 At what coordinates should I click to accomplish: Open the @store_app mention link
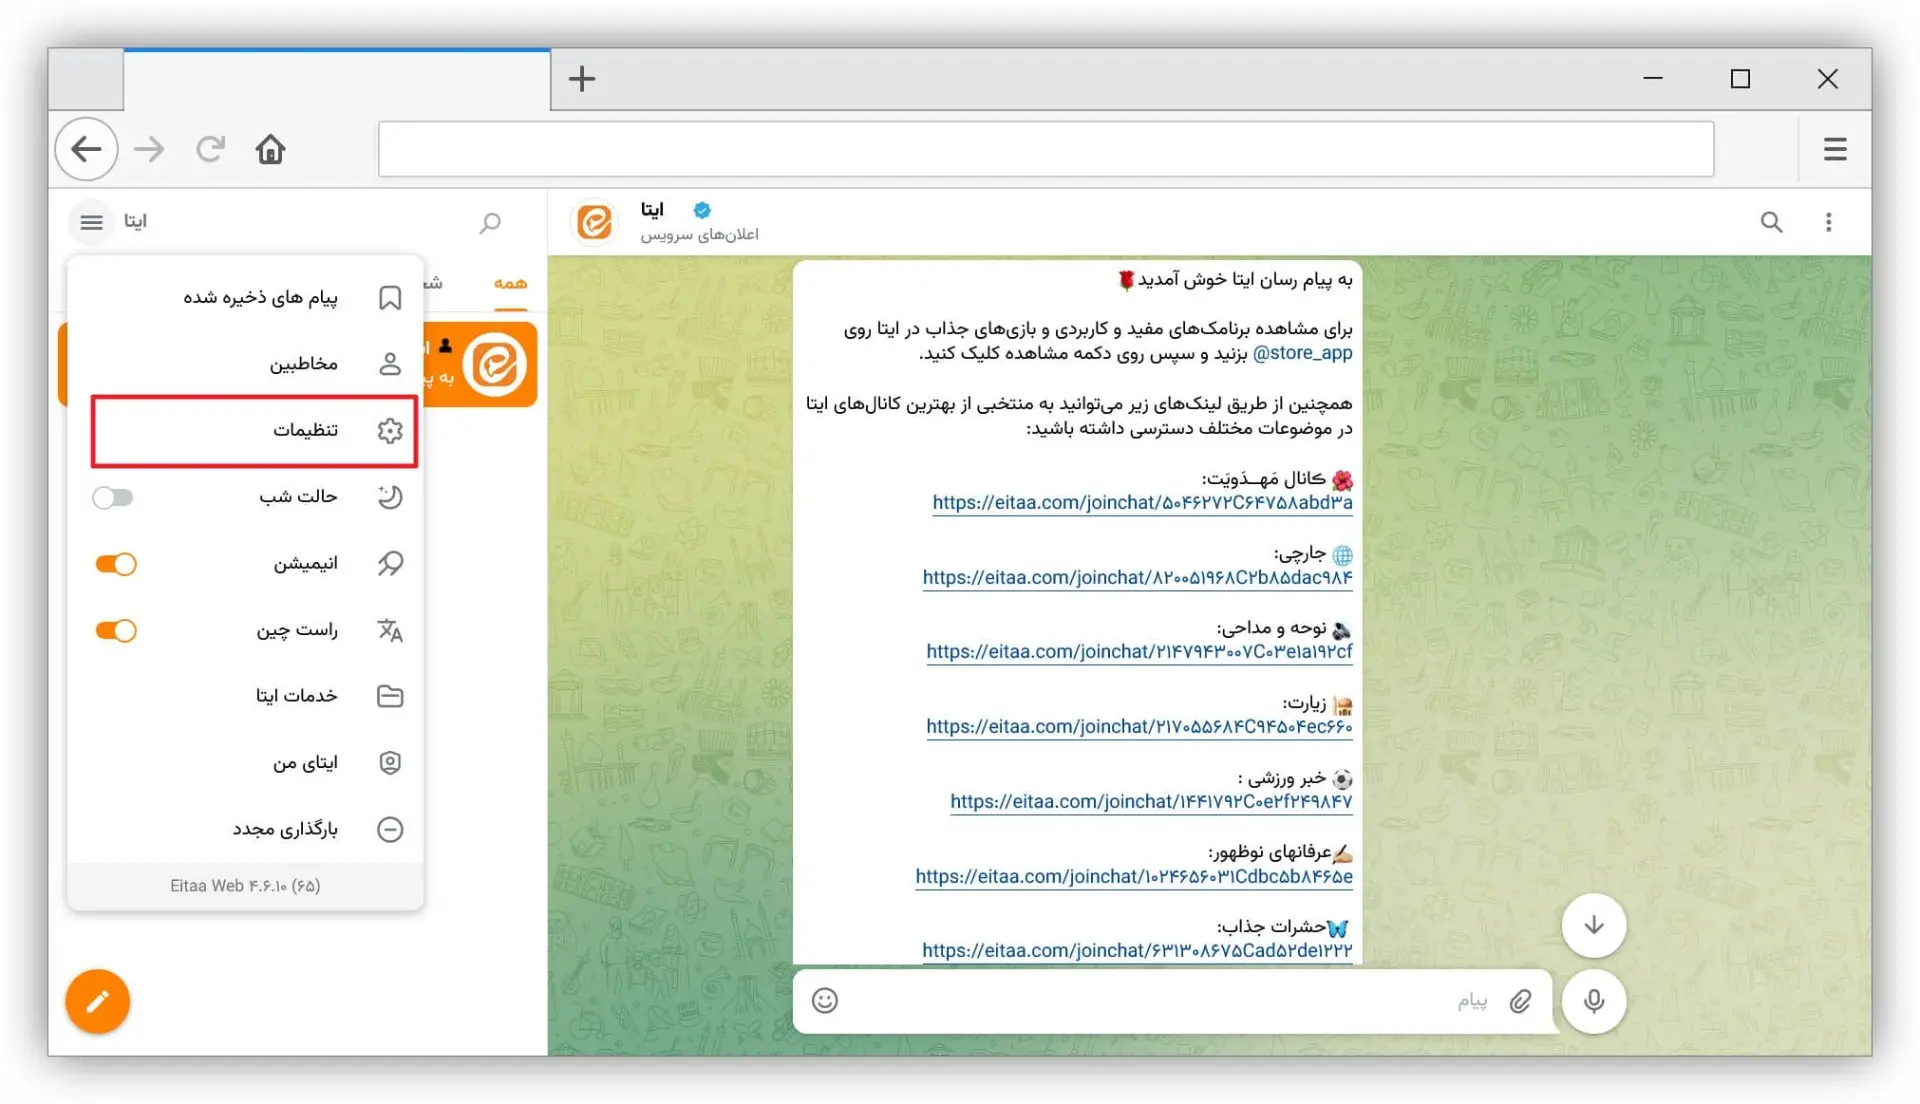1302,353
